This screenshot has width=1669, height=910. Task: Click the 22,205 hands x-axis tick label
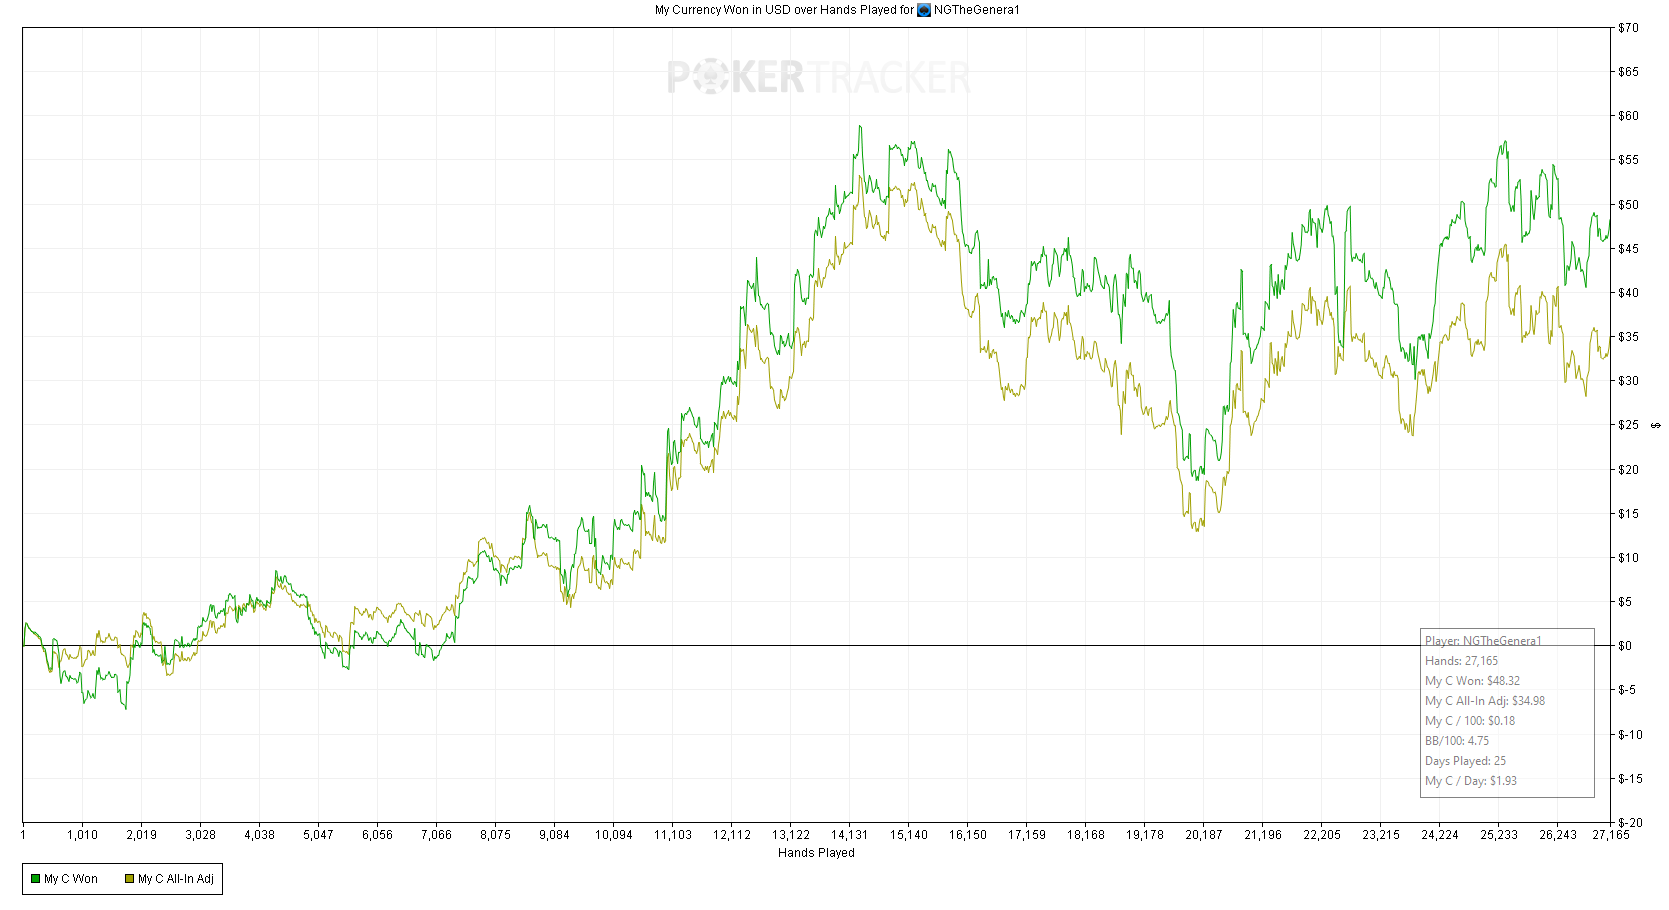[x=1322, y=835]
